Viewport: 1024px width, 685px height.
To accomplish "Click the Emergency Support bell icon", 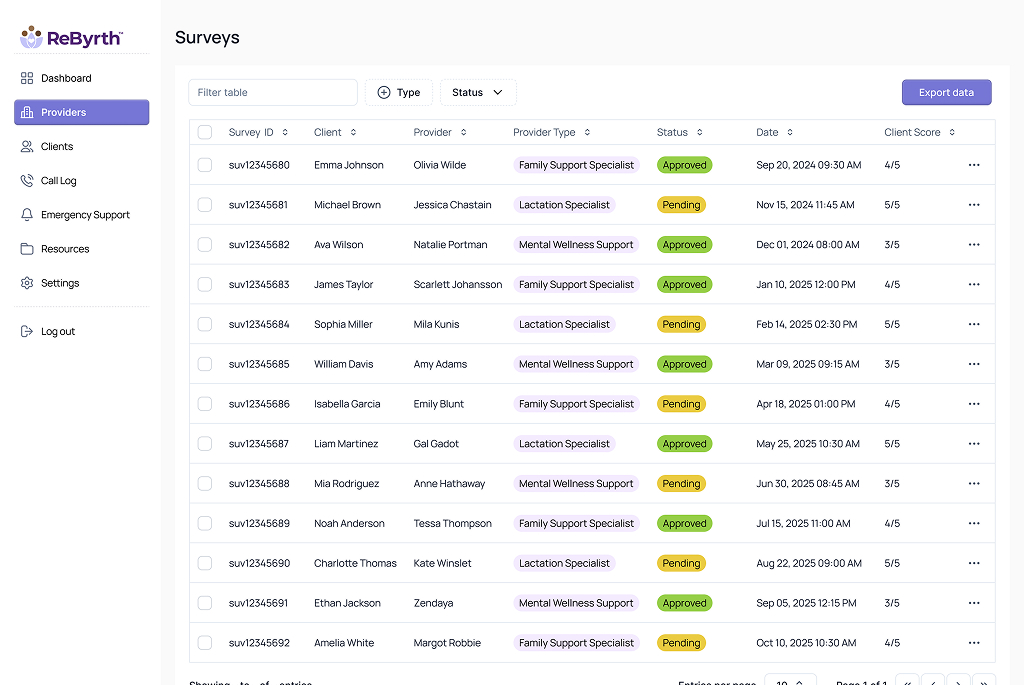I will (x=27, y=215).
